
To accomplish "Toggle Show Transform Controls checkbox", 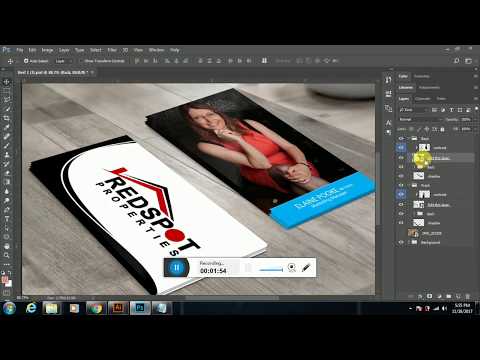I will [x=80, y=61].
